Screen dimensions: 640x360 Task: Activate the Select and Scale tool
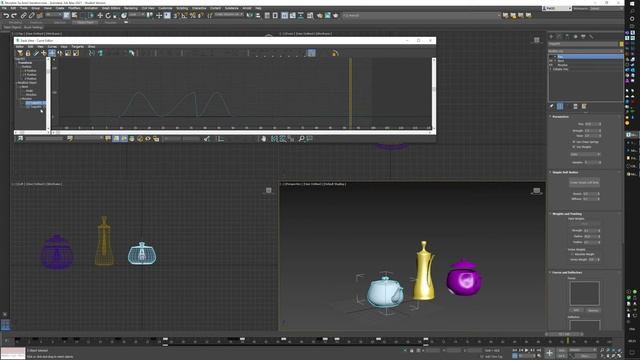coord(115,16)
